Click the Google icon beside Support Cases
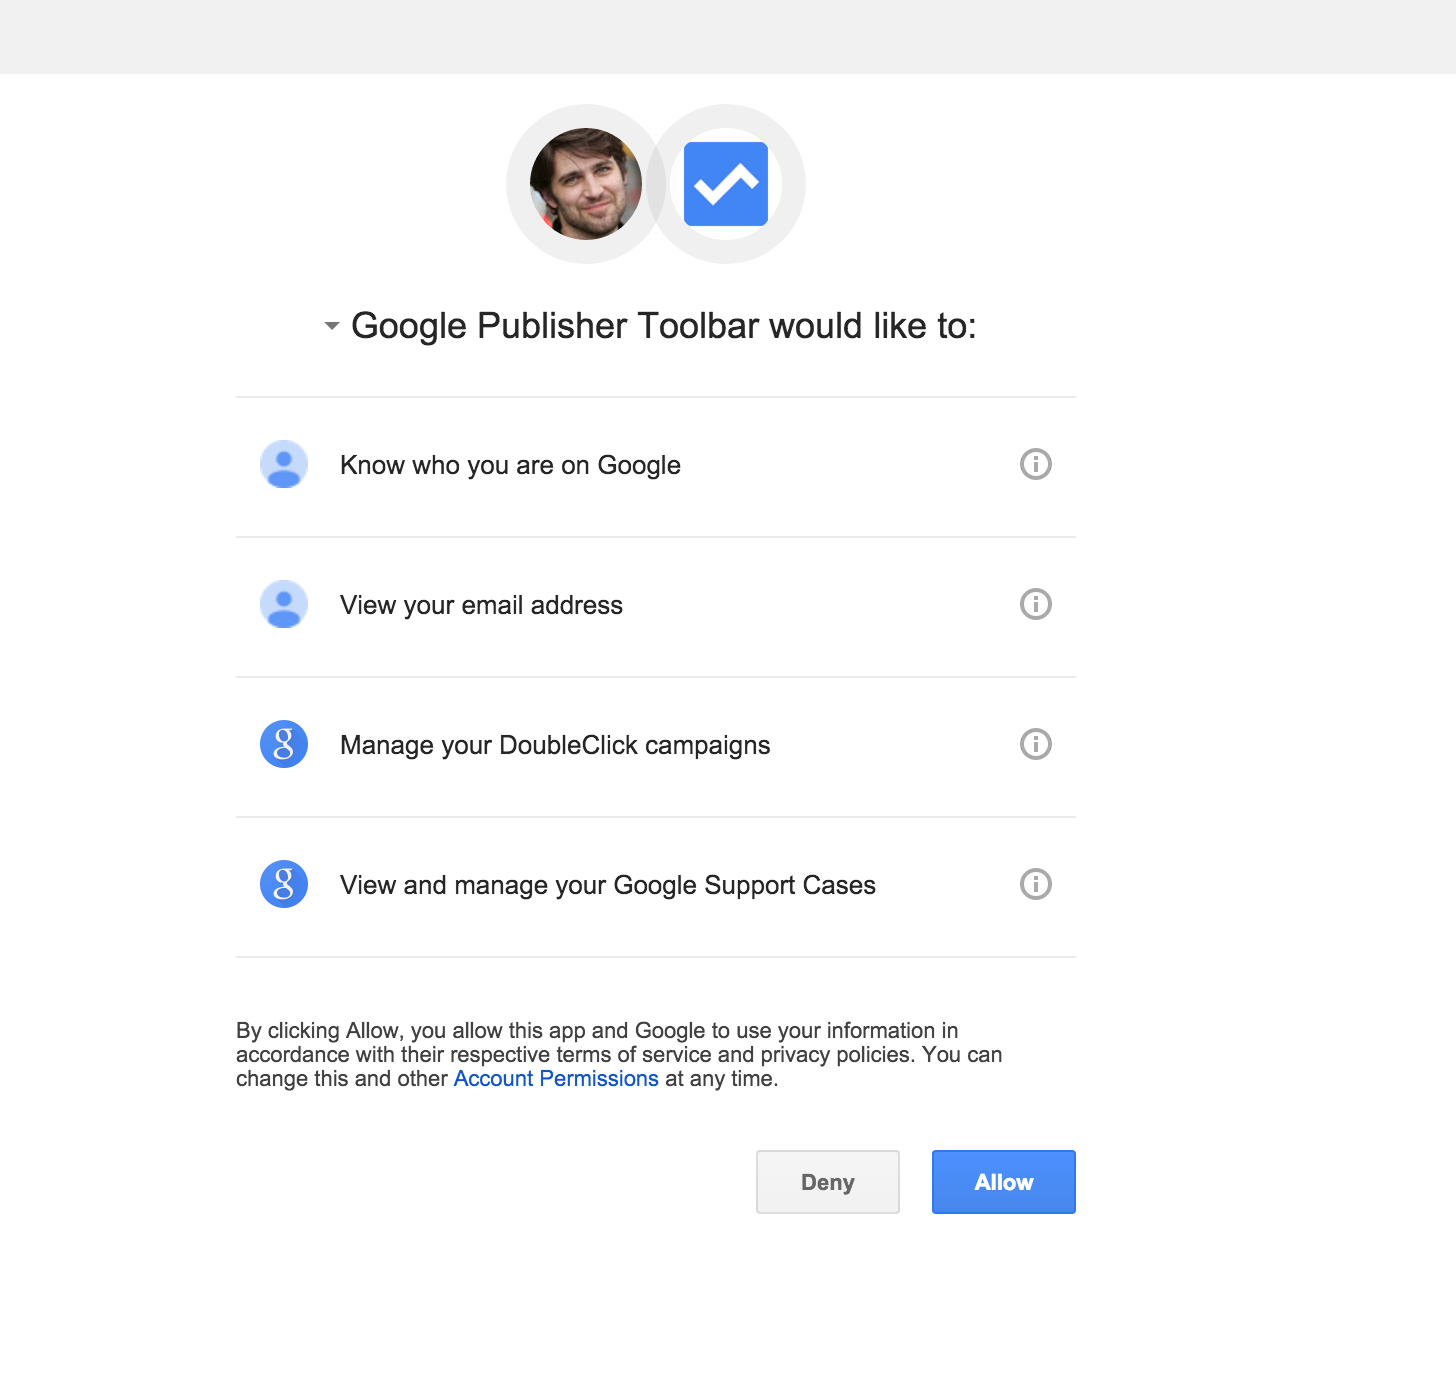Screen dimensions: 1456x1398 pyautogui.click(x=284, y=884)
